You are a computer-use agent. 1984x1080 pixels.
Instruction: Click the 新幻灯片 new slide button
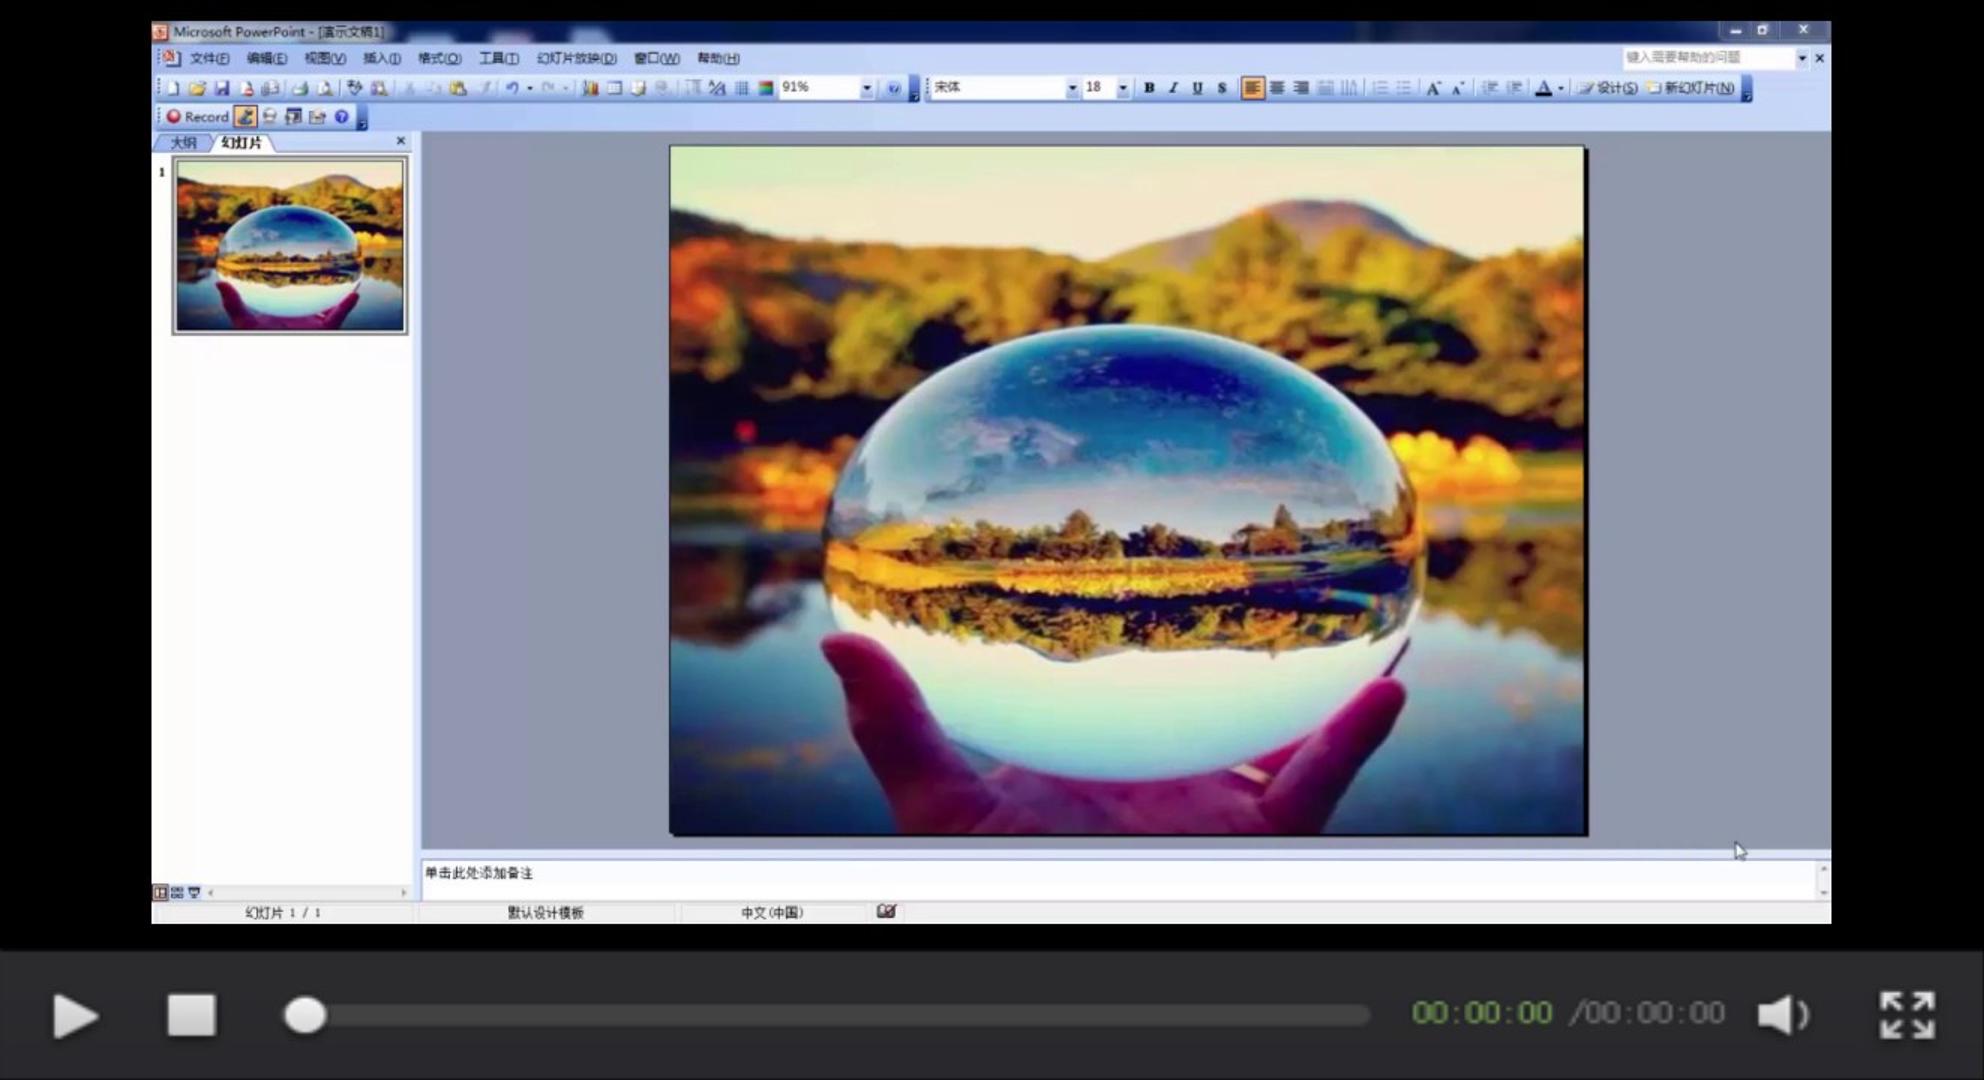click(x=1690, y=88)
